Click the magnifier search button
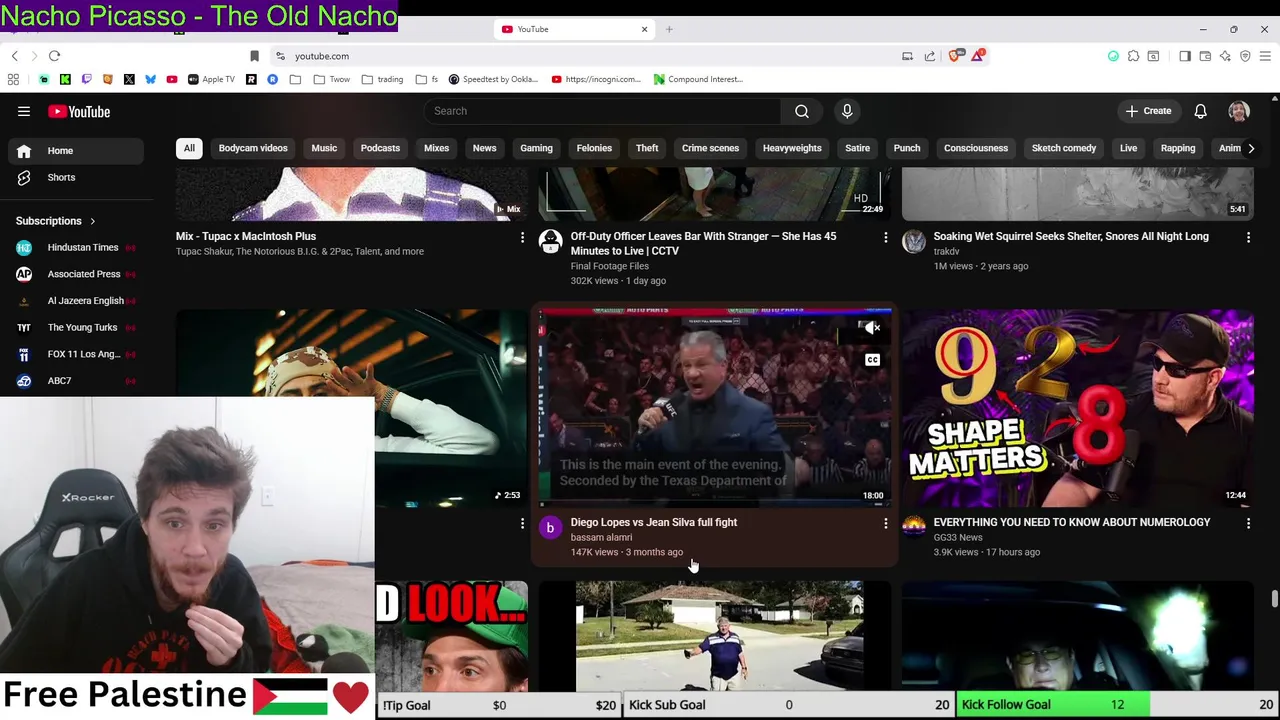The image size is (1280, 720). coord(802,111)
